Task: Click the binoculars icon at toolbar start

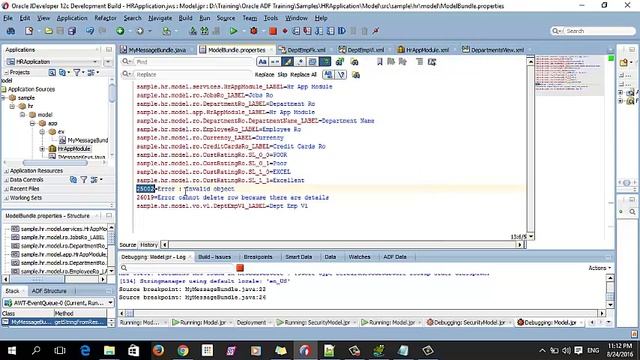Action: point(11,31)
